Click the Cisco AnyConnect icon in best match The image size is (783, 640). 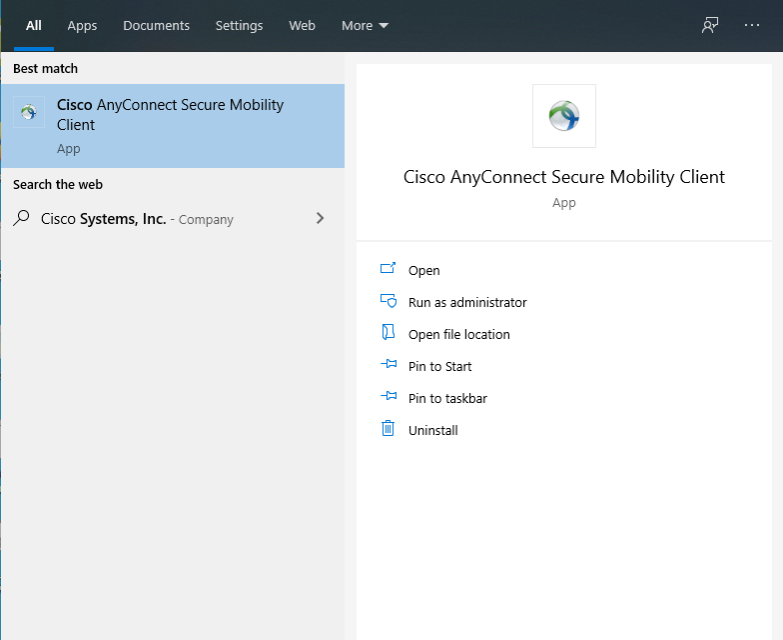click(x=29, y=112)
